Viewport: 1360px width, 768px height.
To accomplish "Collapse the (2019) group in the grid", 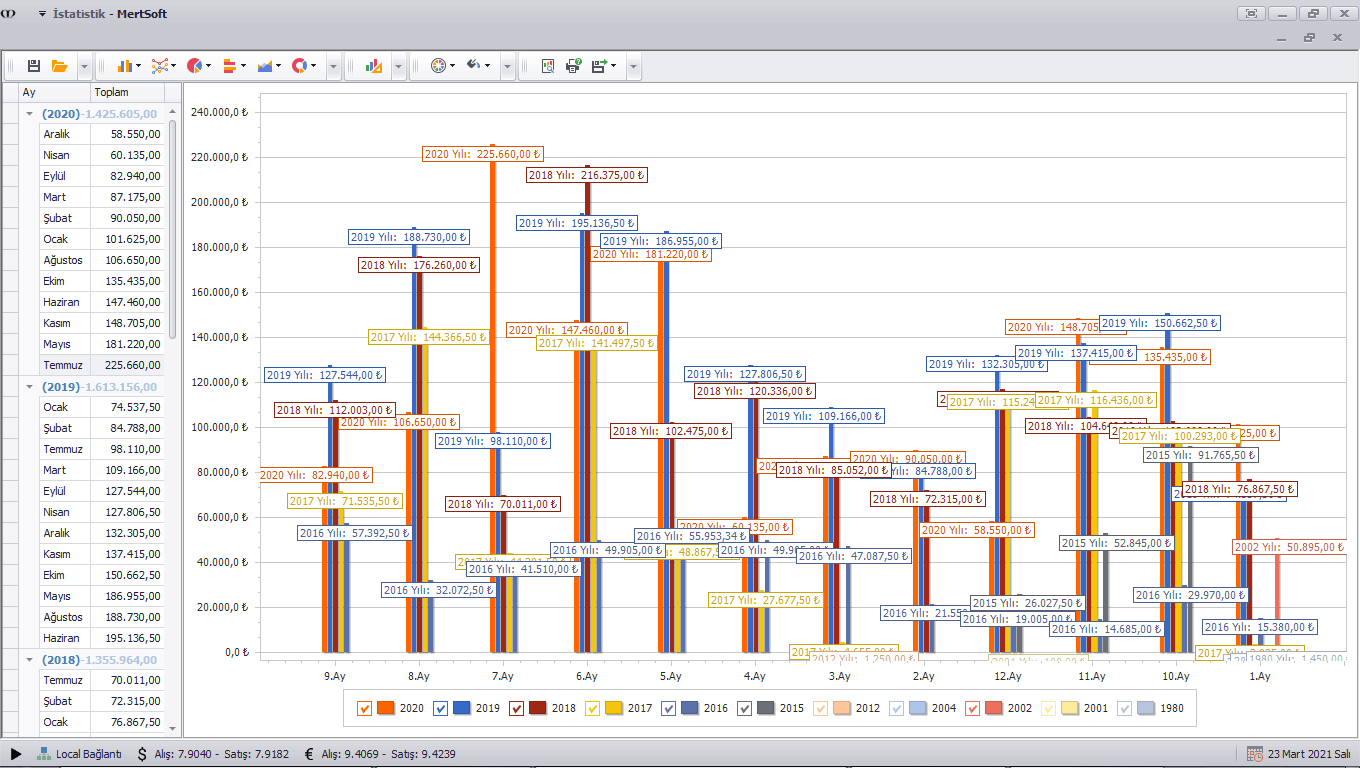I will point(29,386).
